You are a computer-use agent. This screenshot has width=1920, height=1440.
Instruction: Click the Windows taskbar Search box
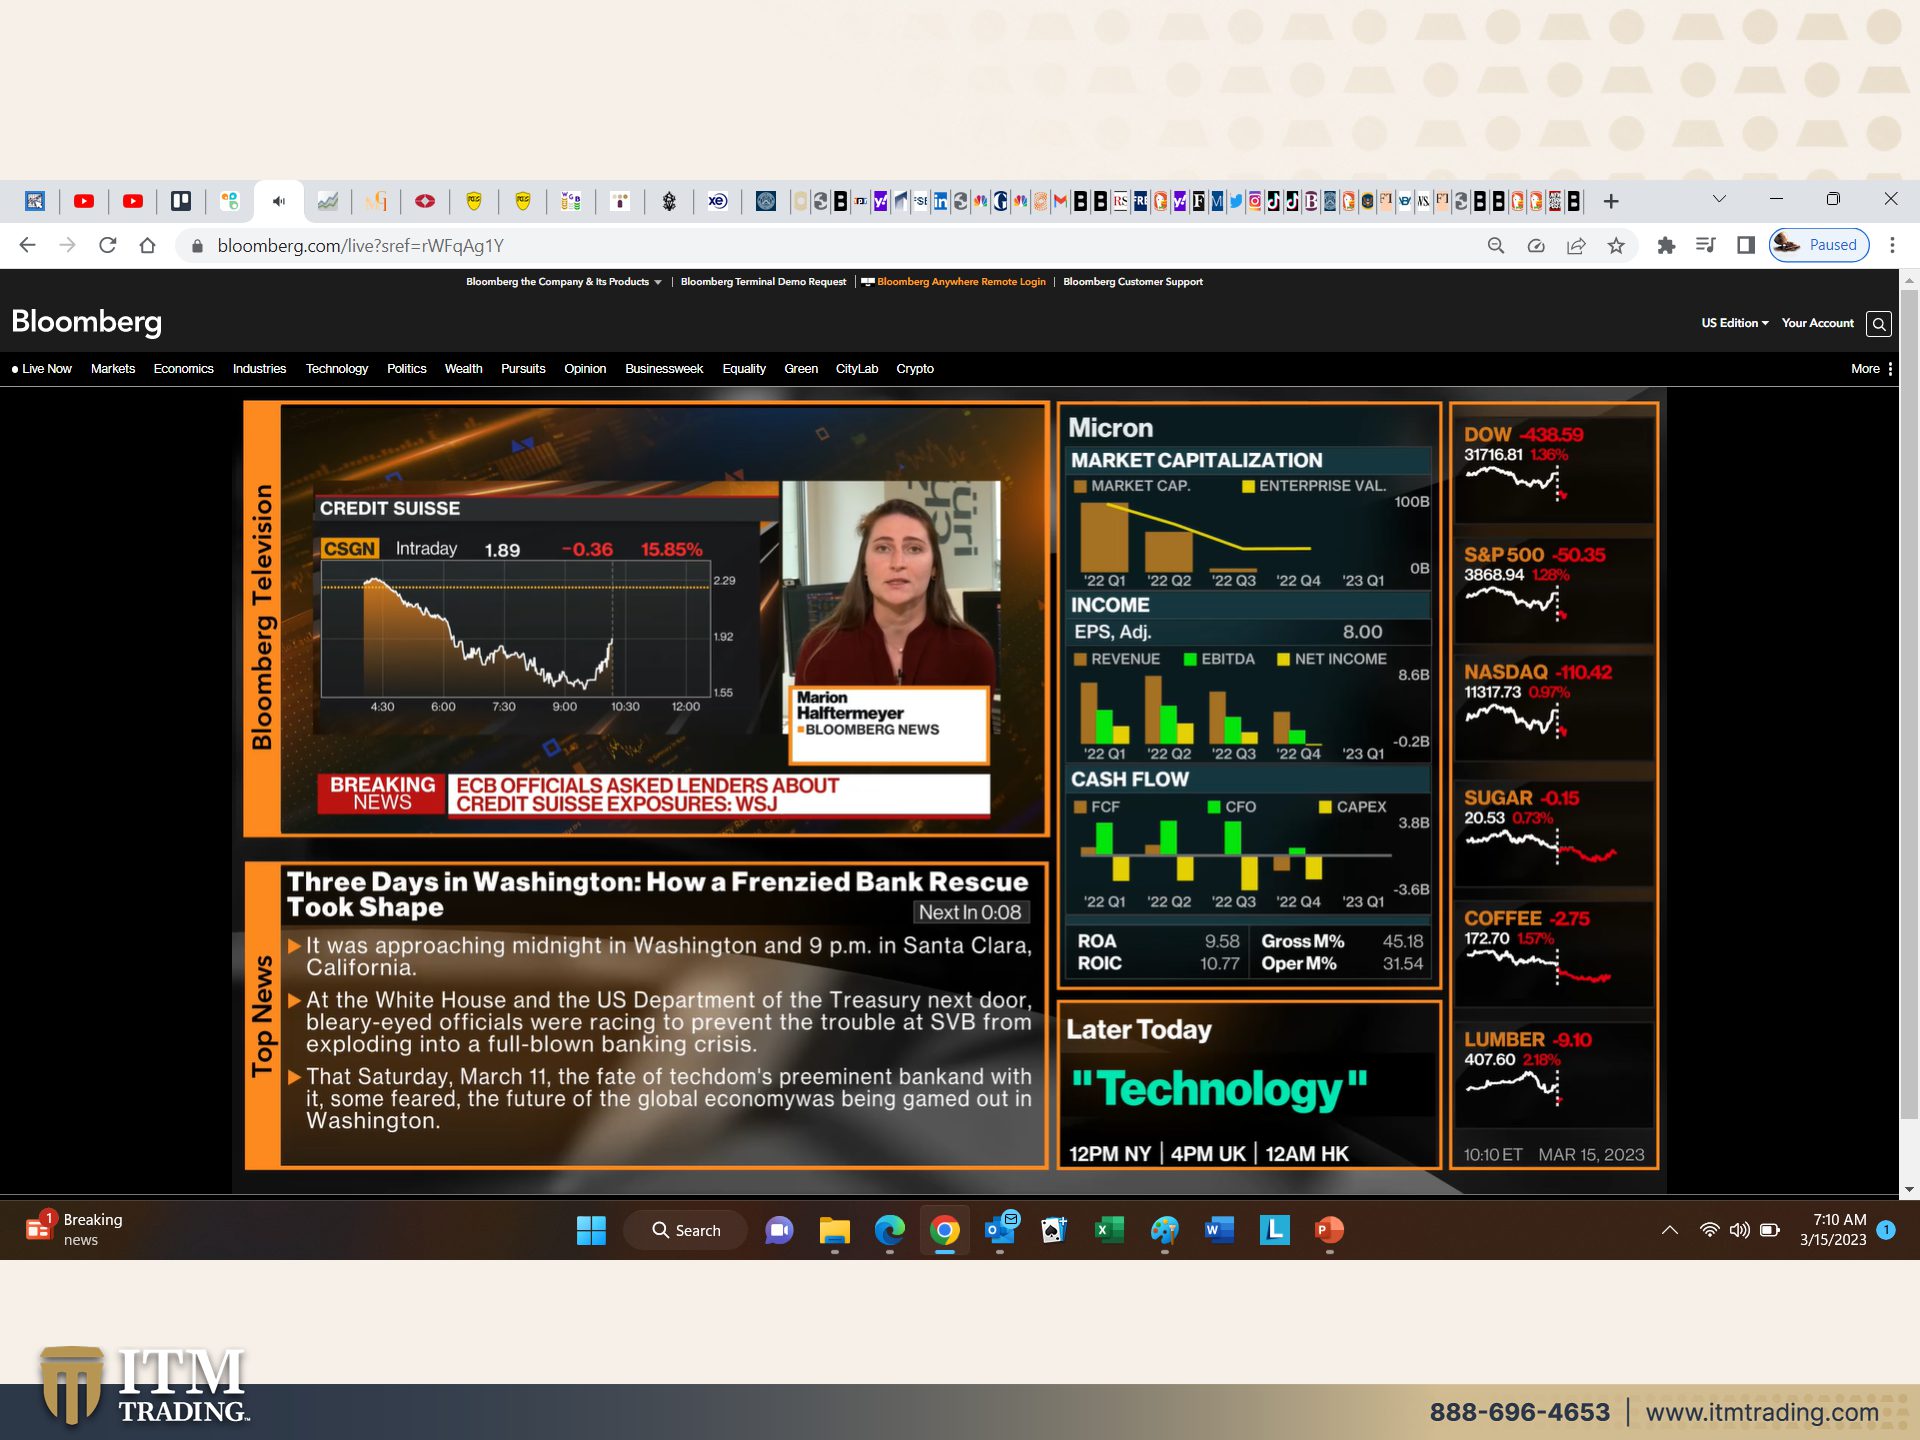pos(686,1230)
